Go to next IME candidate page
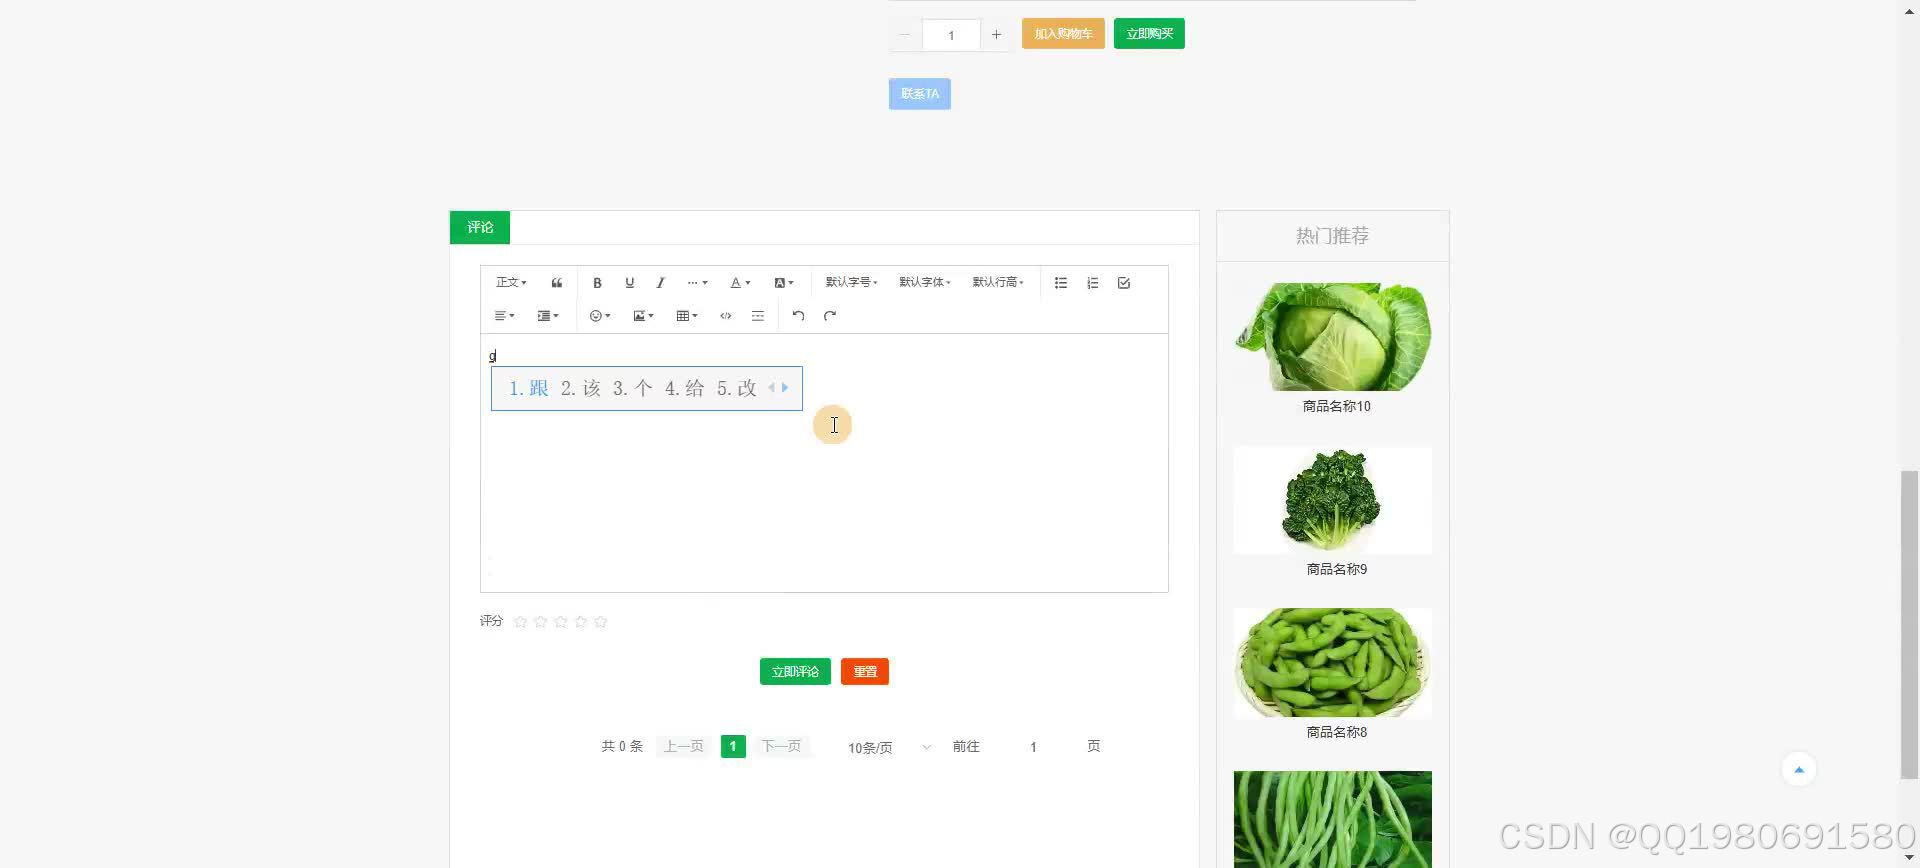This screenshot has width=1920, height=868. pyautogui.click(x=785, y=388)
